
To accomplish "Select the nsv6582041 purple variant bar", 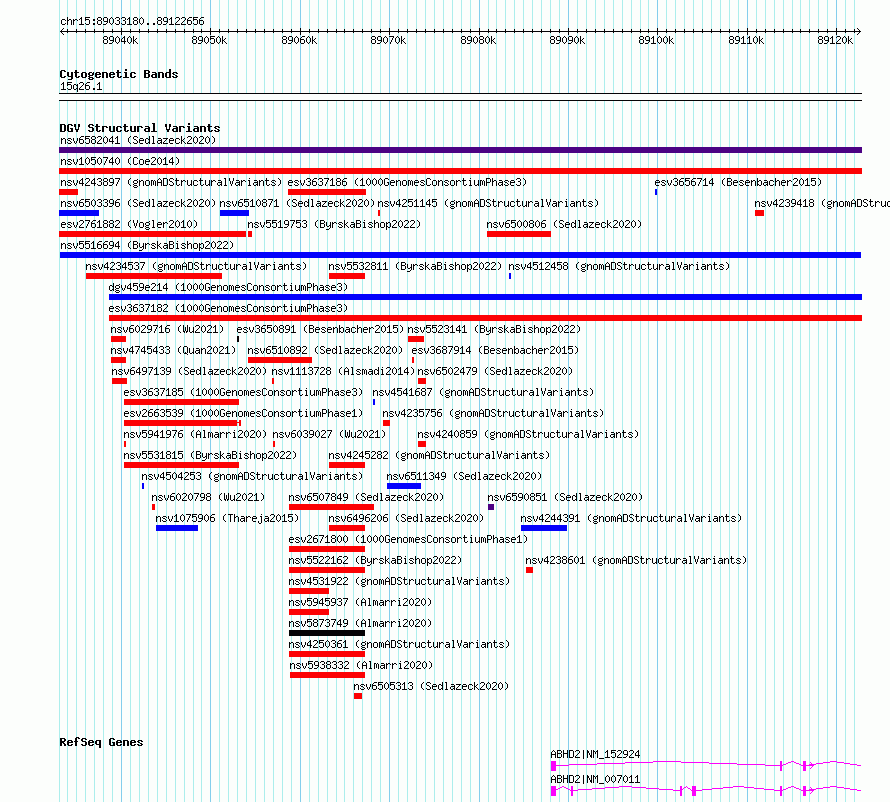I will coord(460,150).
